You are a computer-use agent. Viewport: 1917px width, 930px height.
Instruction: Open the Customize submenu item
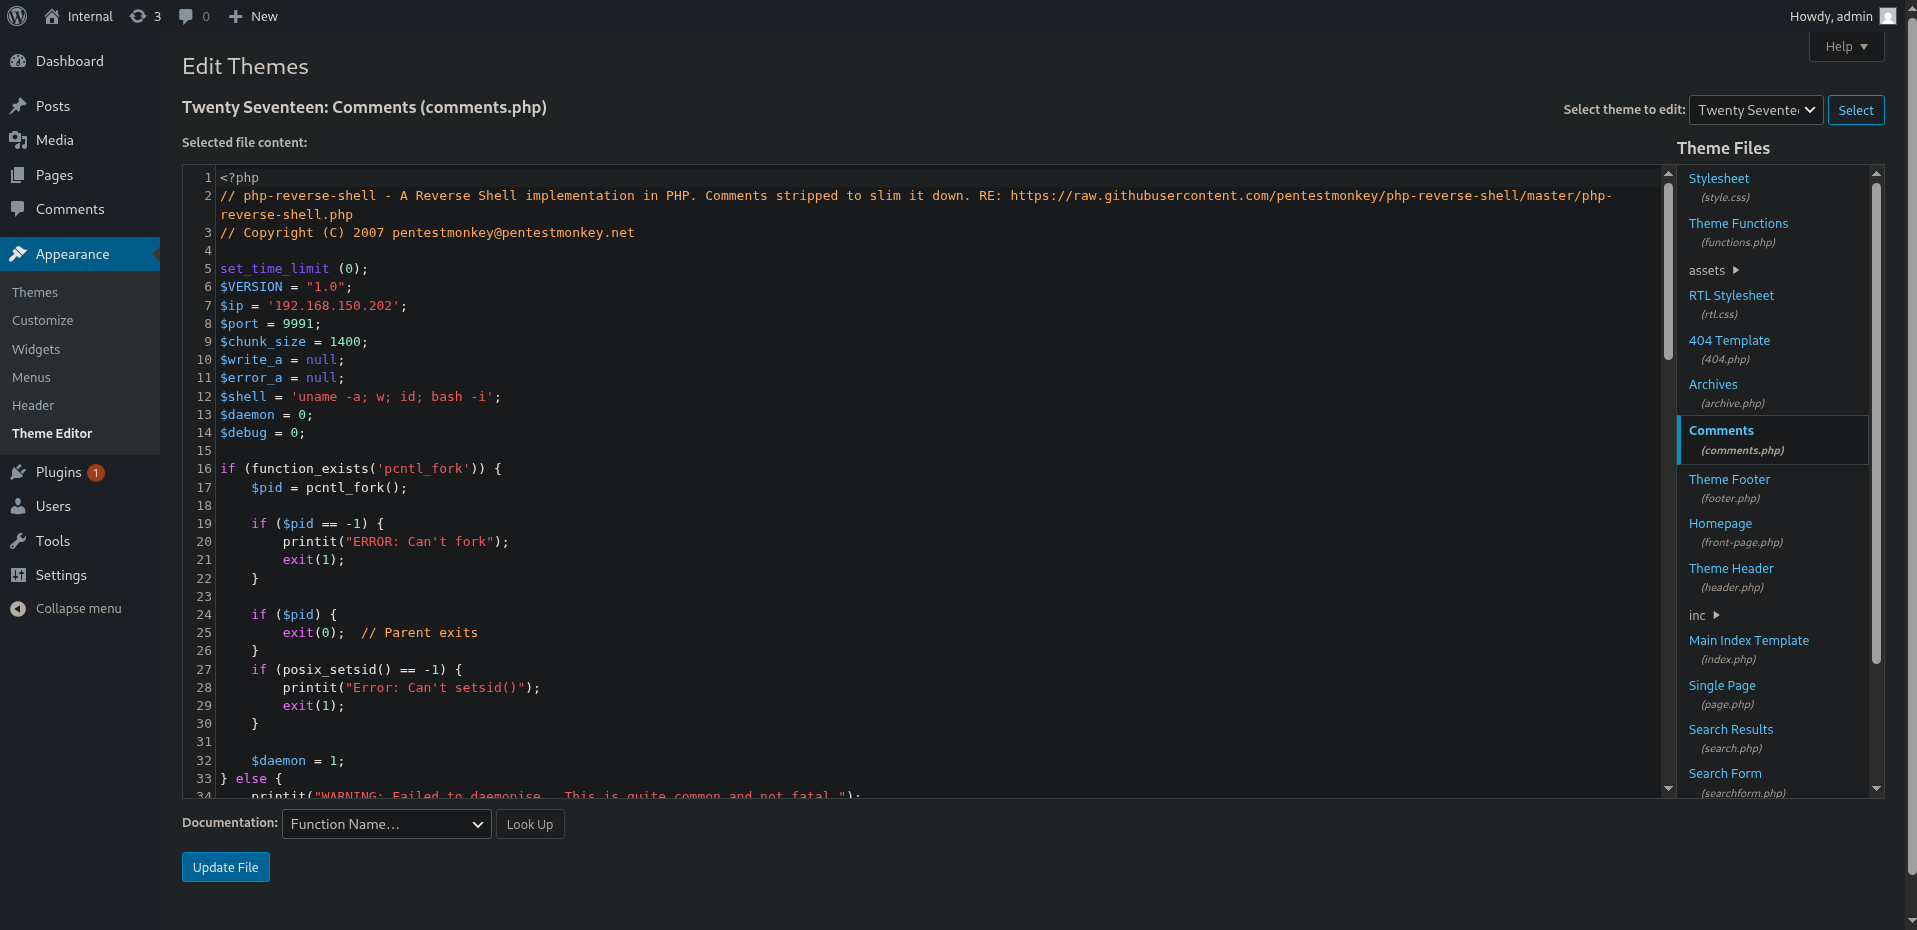click(x=43, y=320)
